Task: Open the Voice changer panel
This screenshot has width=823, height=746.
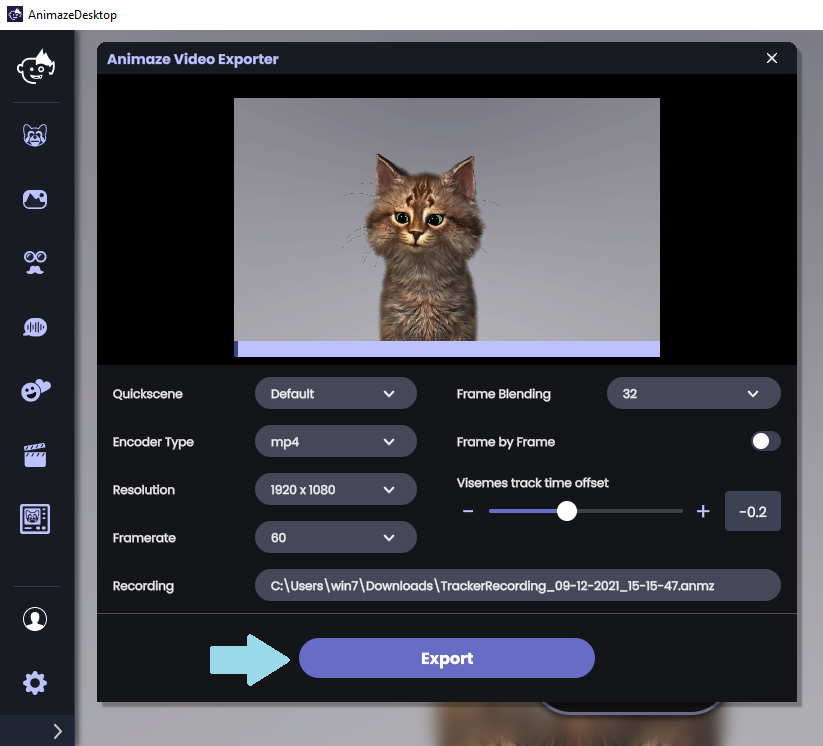Action: tap(35, 326)
